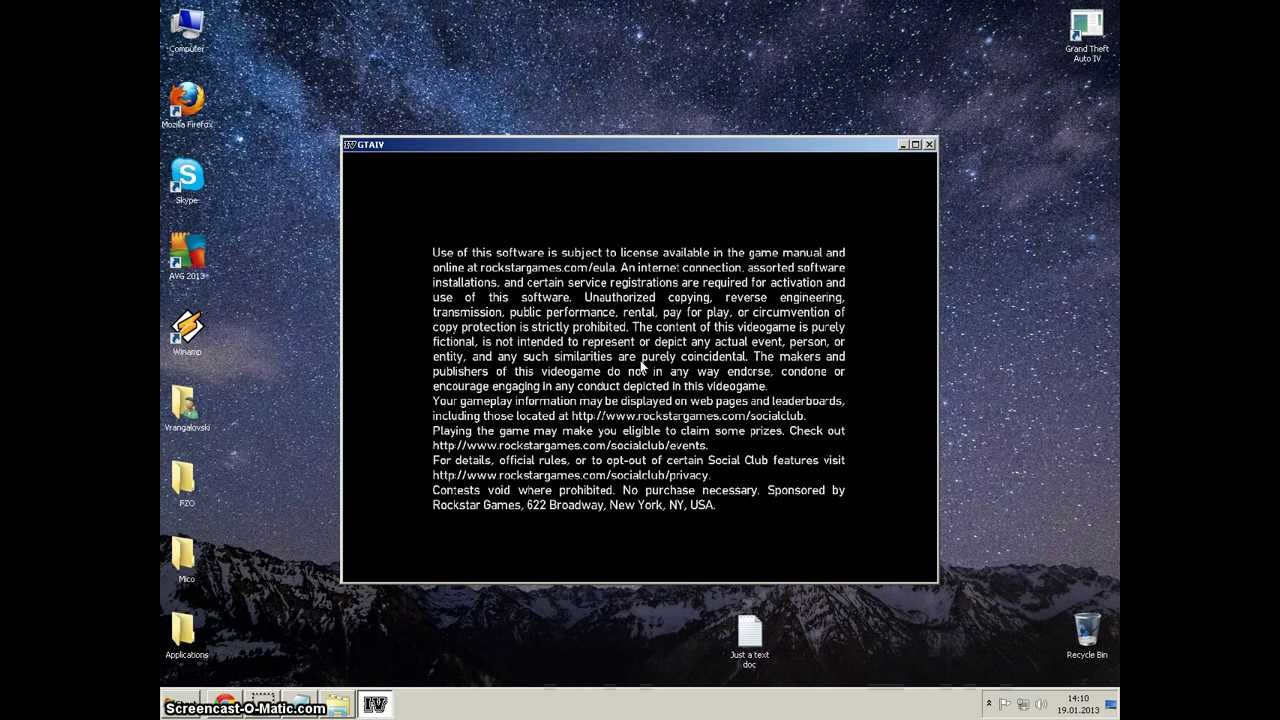Image resolution: width=1280 pixels, height=720 pixels.
Task: Open the Computer desktop icon
Action: click(x=187, y=31)
